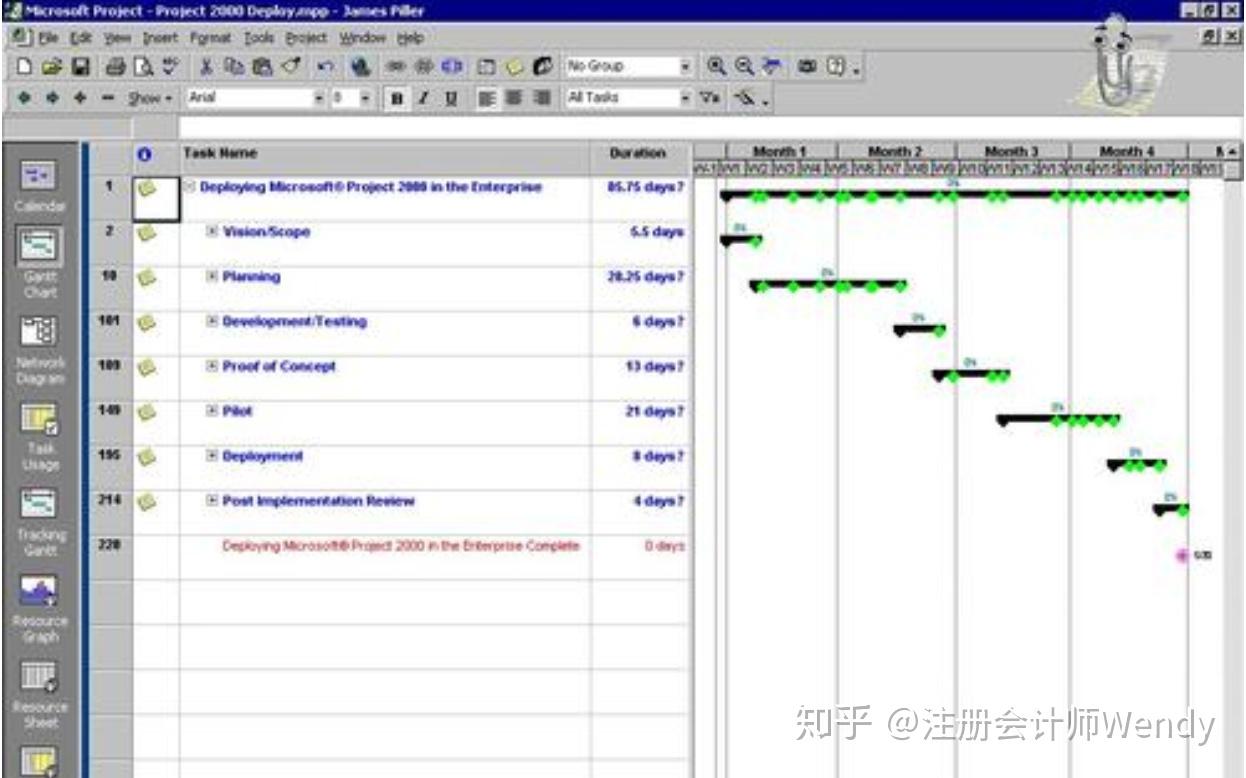Viewport: 1246px width, 778px height.
Task: Open the No Group dropdown
Action: (686, 66)
